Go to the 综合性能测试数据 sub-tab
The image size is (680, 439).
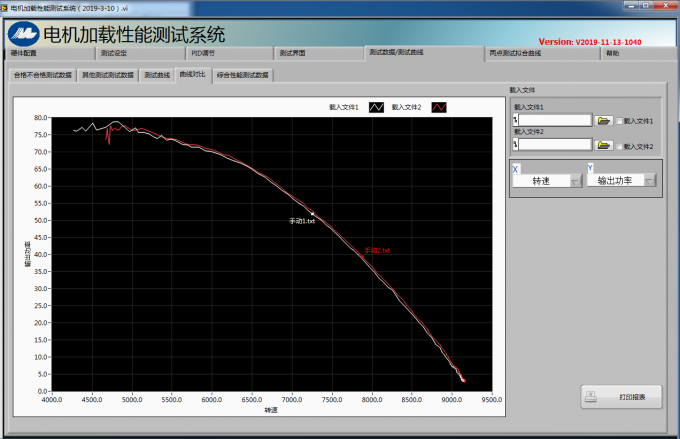[x=242, y=75]
